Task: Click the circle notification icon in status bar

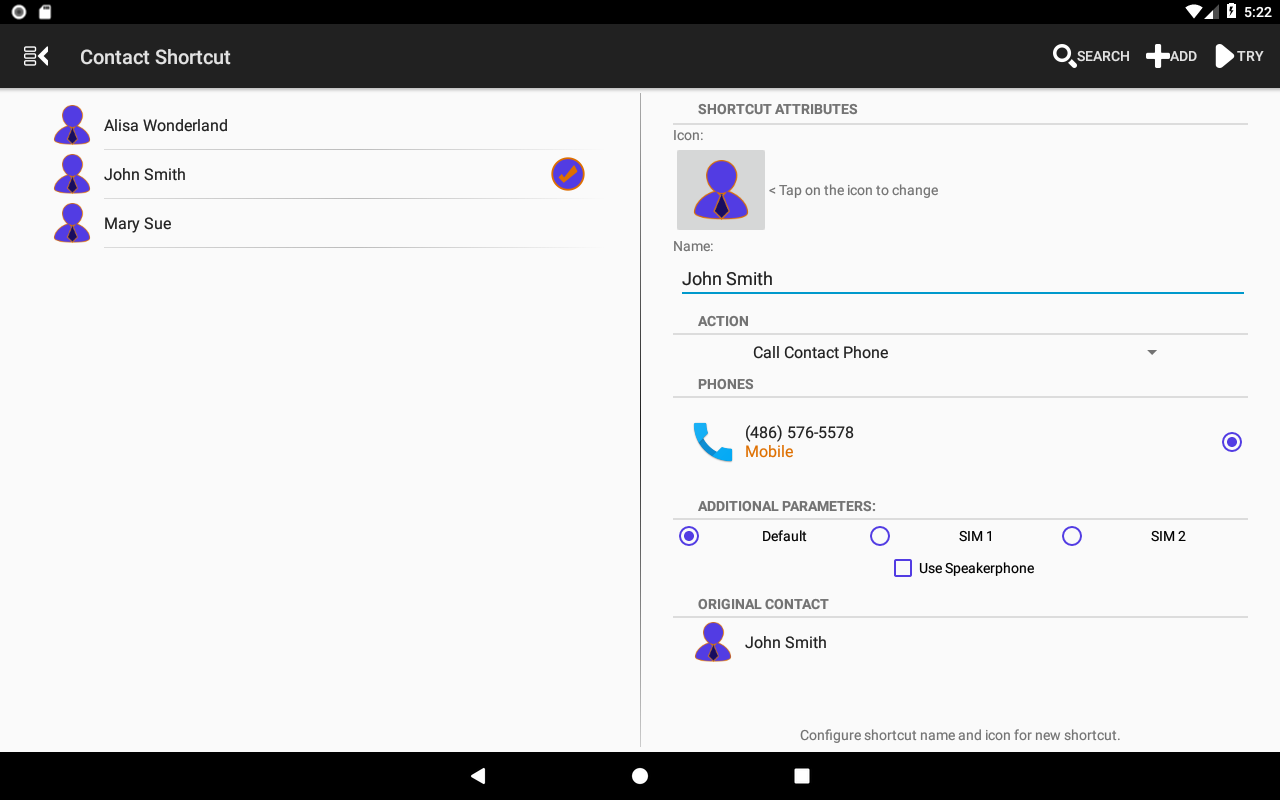Action: [x=18, y=12]
